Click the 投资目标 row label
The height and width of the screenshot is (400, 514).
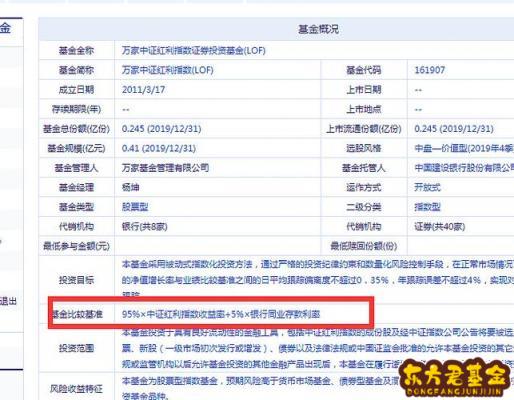tap(76, 280)
